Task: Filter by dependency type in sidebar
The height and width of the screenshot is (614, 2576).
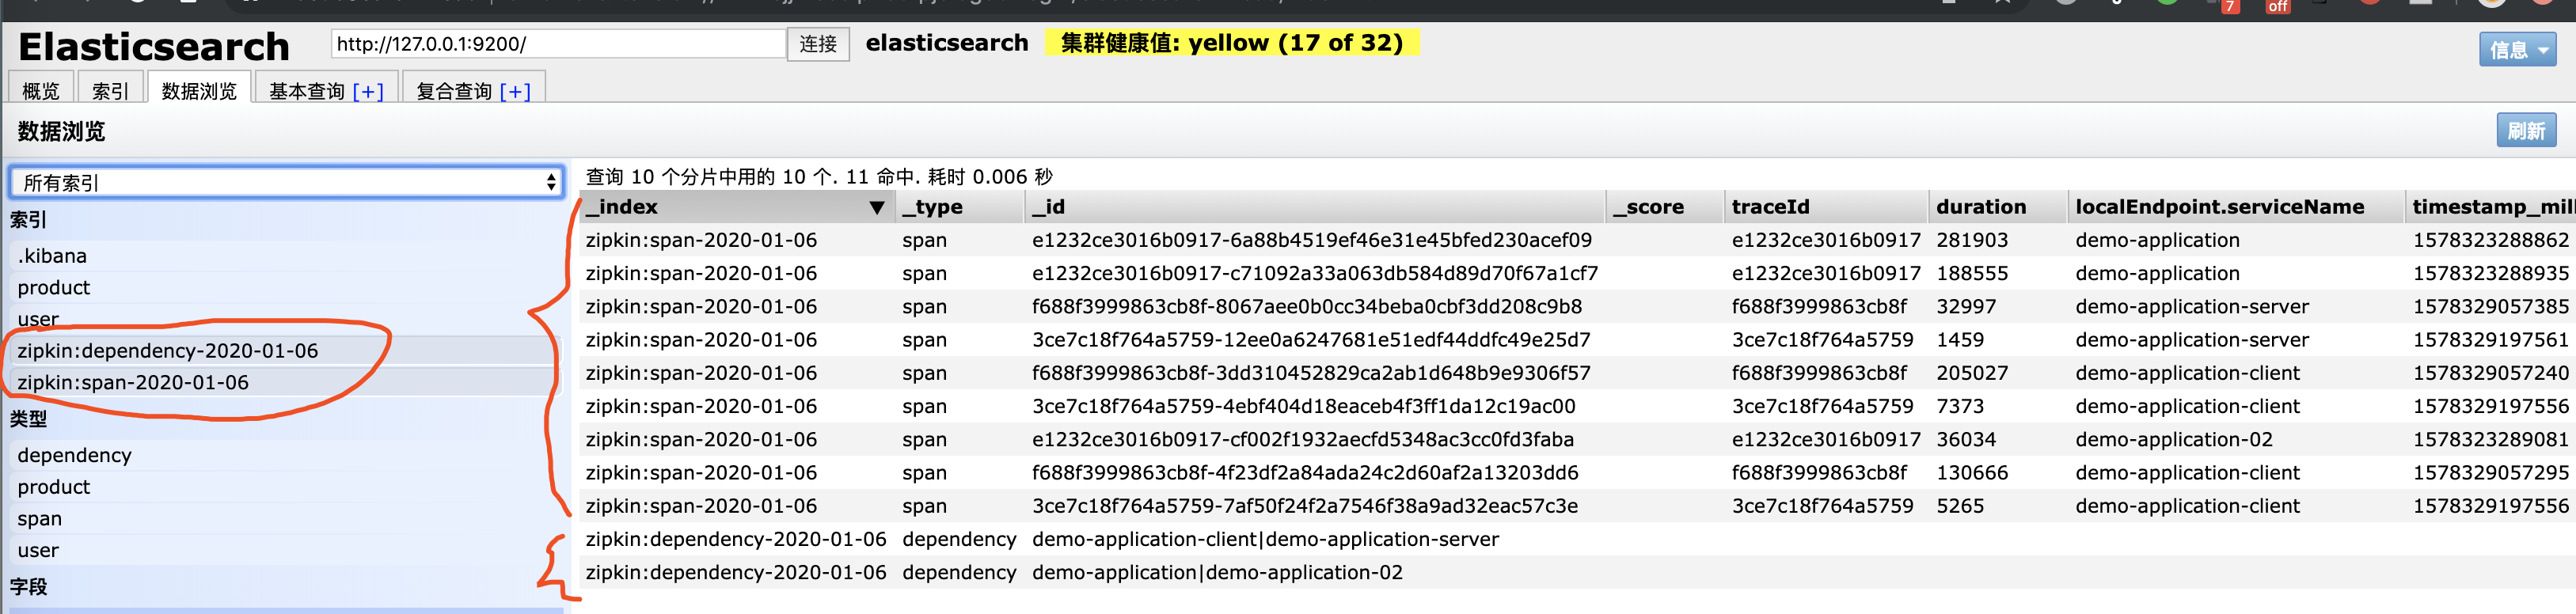Action: (x=284, y=455)
